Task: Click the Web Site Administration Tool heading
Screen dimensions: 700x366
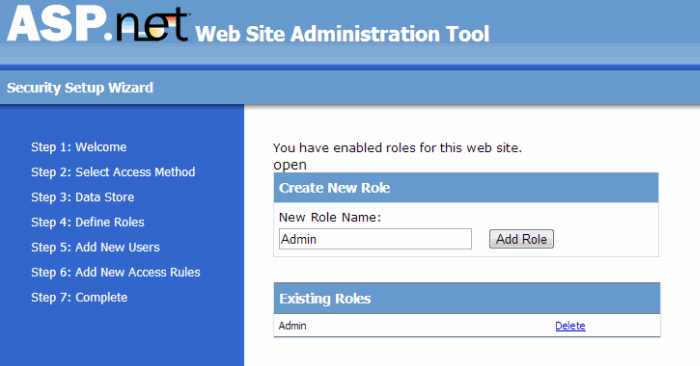Action: 342,34
